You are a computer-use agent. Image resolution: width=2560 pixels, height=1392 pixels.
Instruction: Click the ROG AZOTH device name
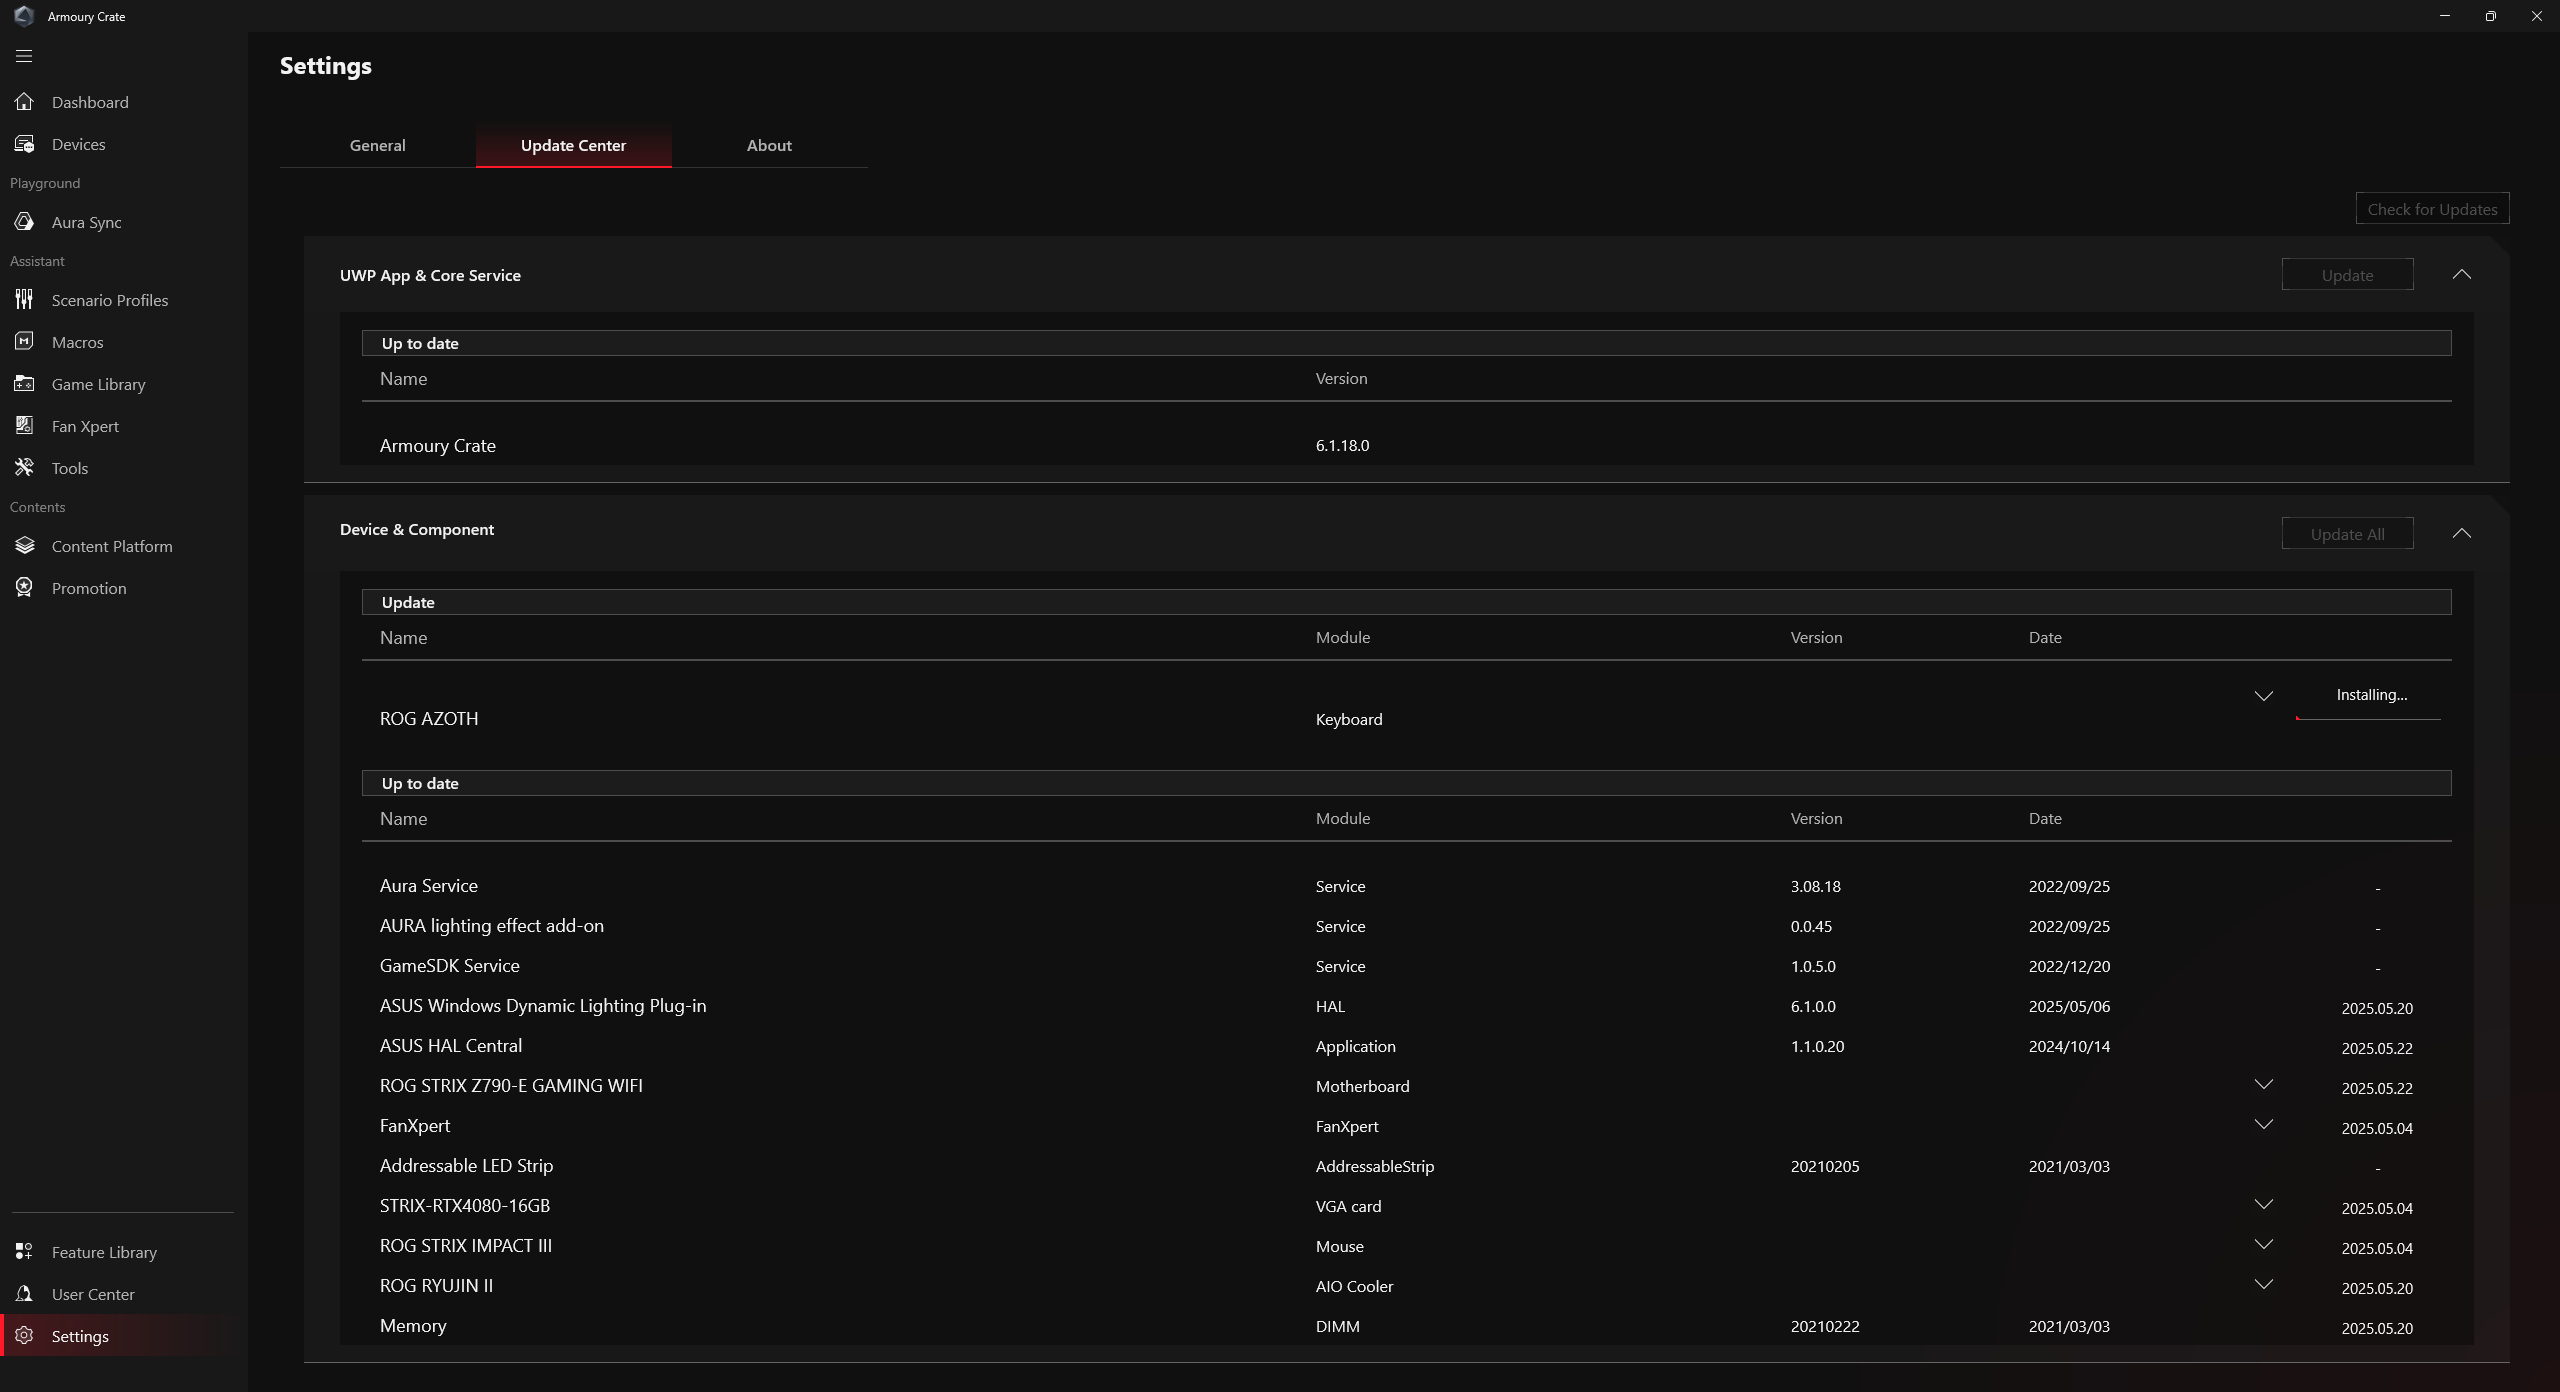pyautogui.click(x=429, y=719)
